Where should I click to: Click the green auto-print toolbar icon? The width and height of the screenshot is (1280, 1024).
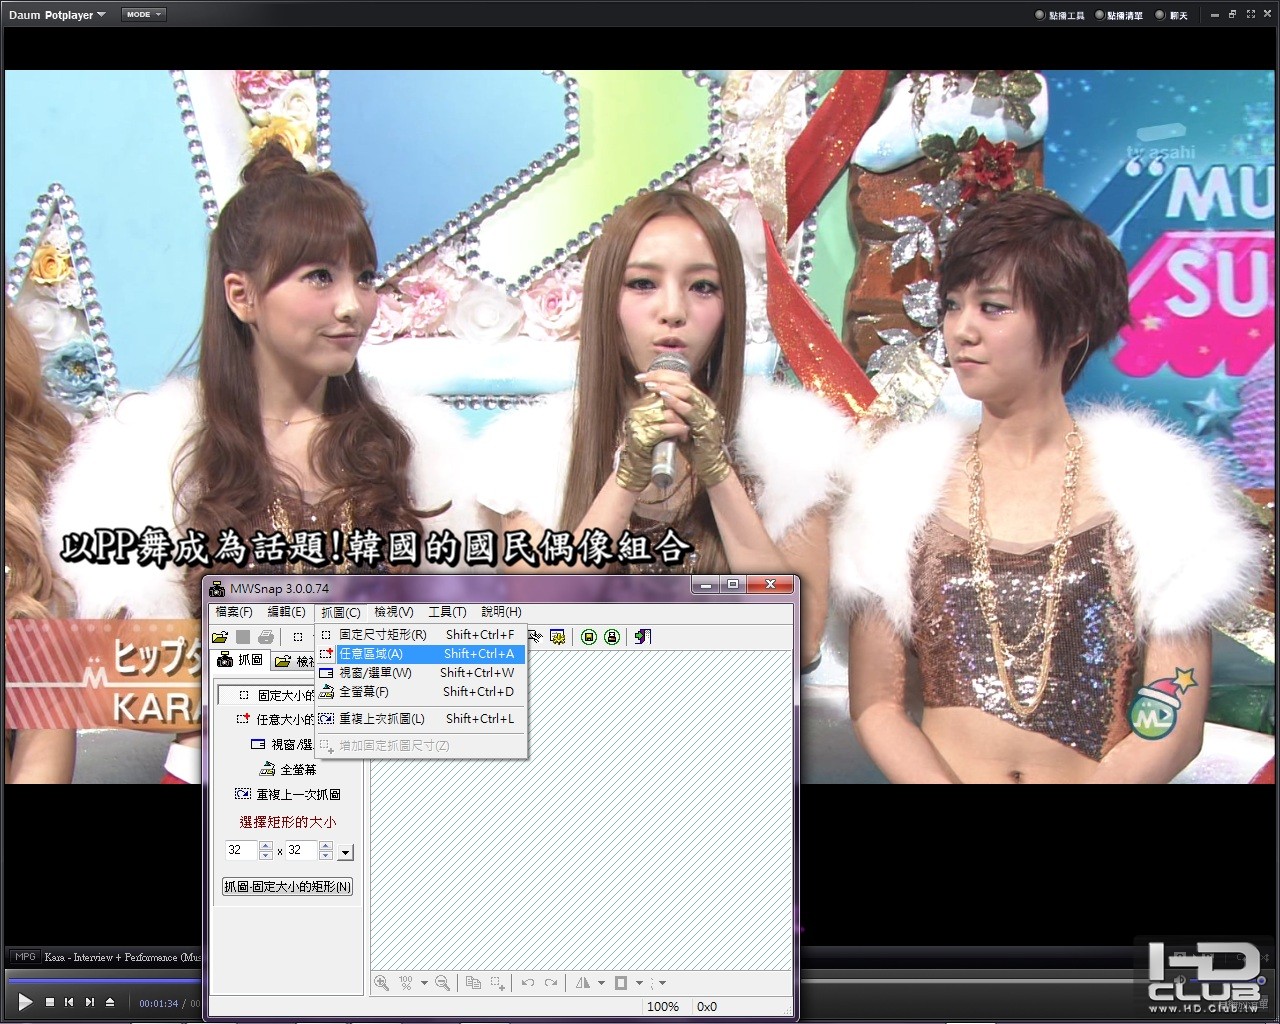[612, 637]
